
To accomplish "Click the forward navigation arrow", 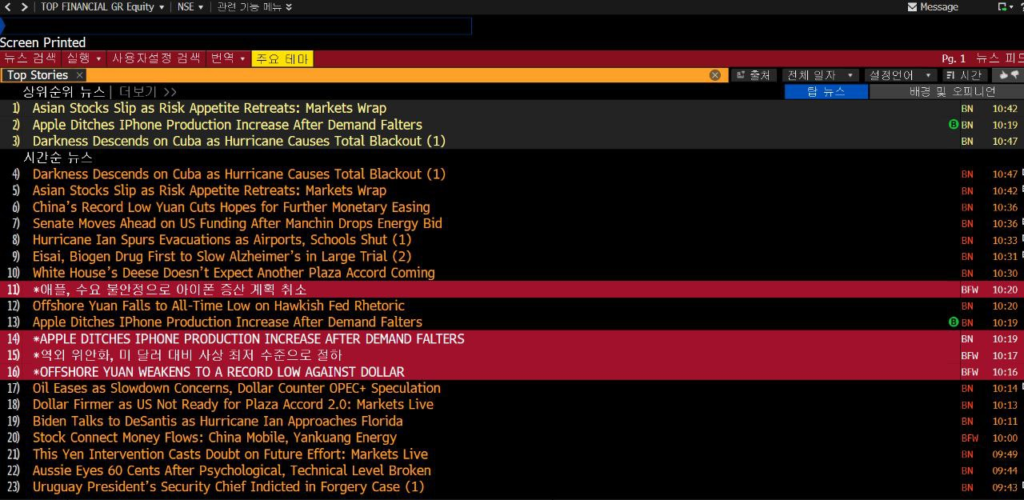I will (x=24, y=7).
